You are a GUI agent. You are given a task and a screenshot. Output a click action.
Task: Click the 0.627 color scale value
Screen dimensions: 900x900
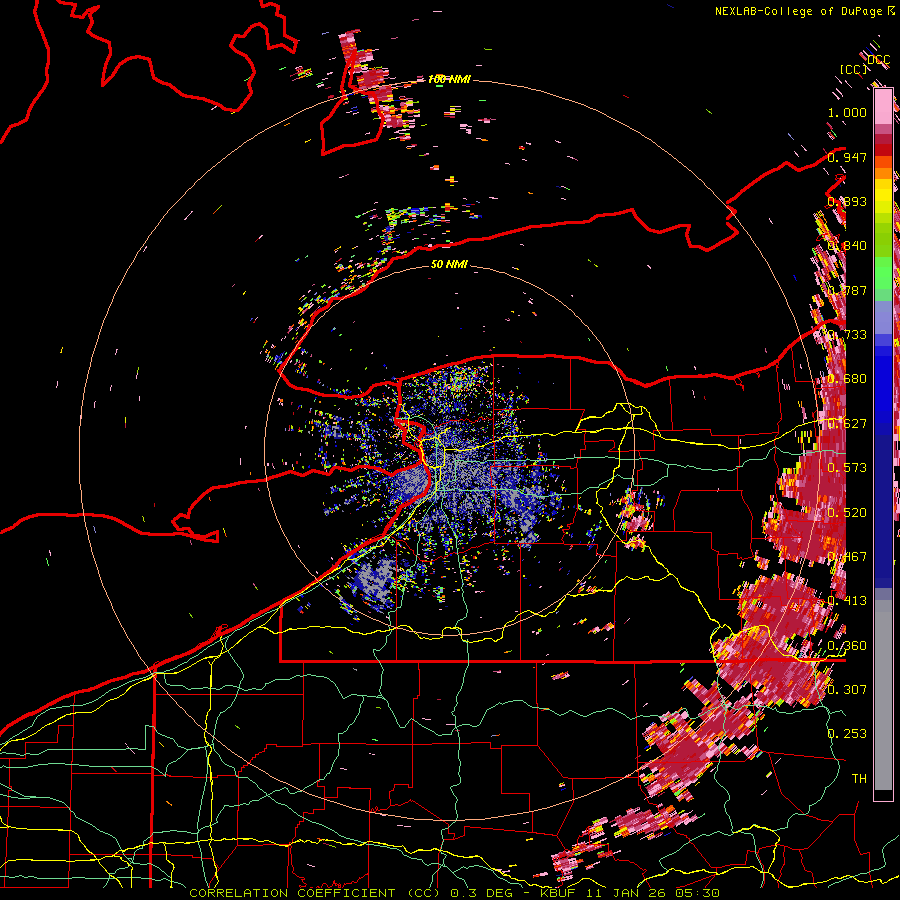[x=847, y=424]
